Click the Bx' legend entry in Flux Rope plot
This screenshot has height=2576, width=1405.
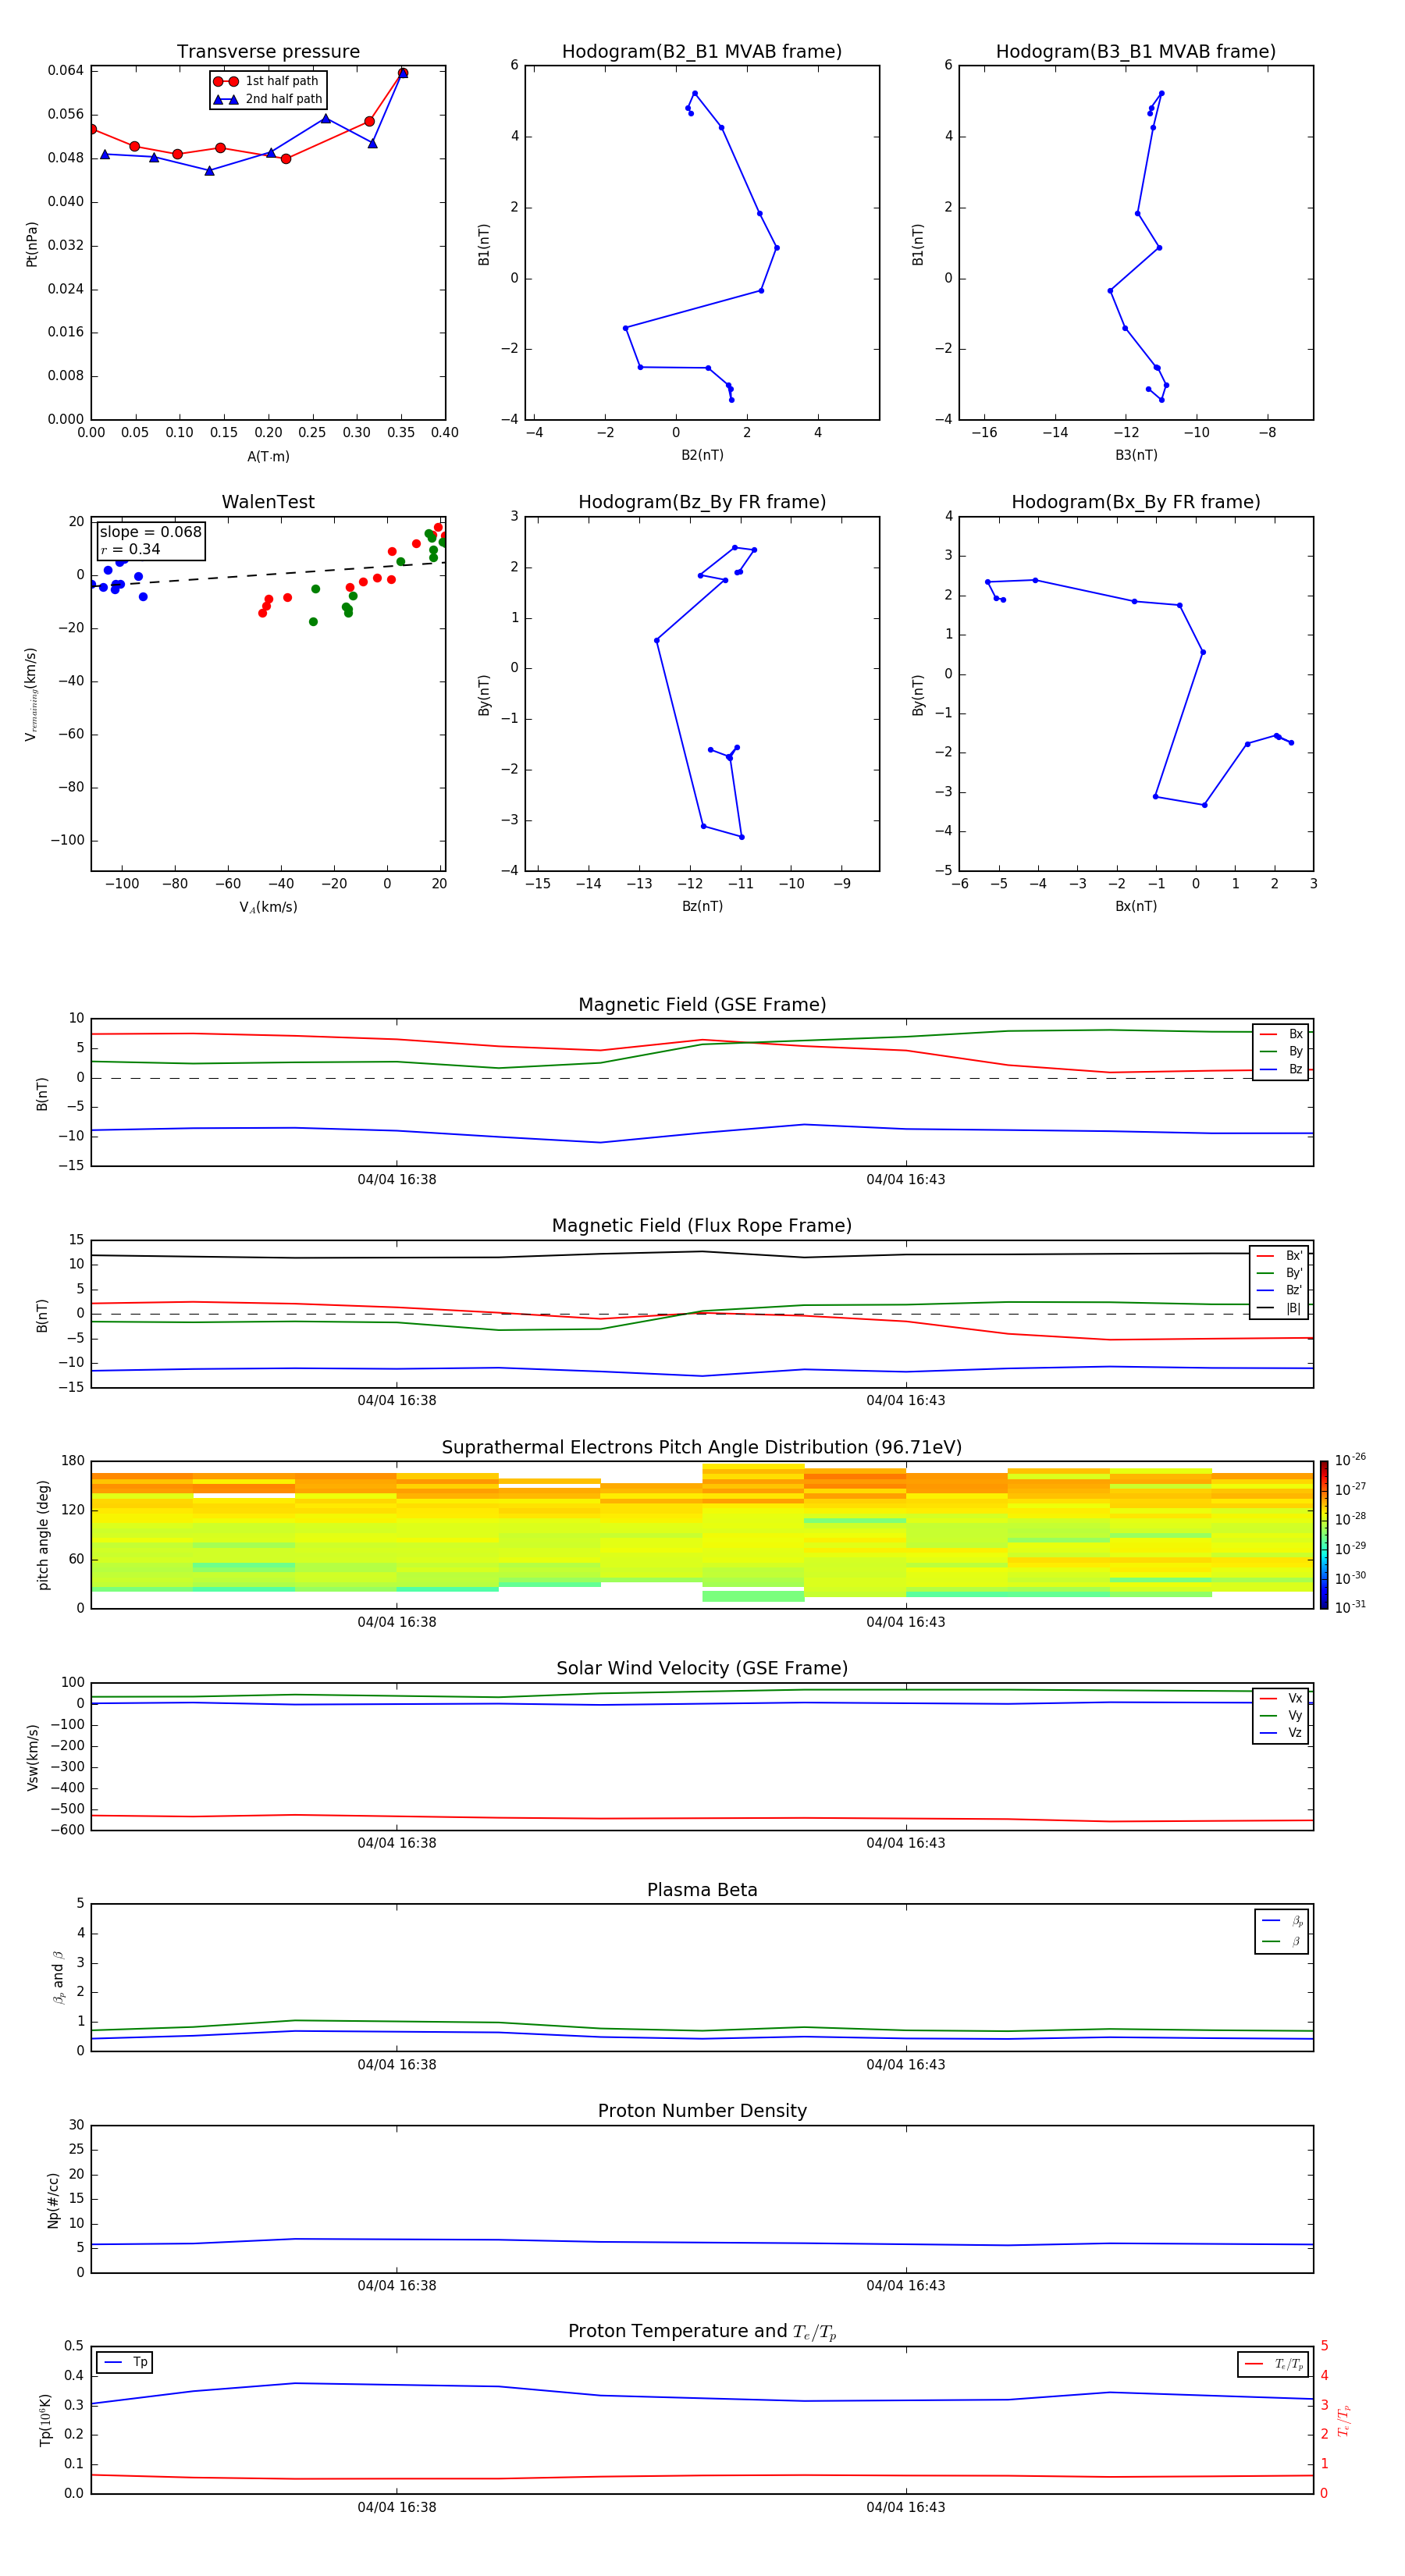(x=1280, y=1256)
